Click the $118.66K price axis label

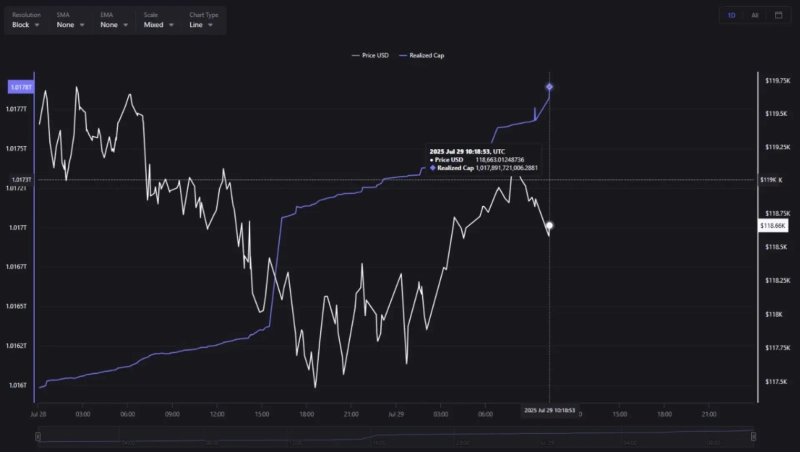pyautogui.click(x=775, y=227)
